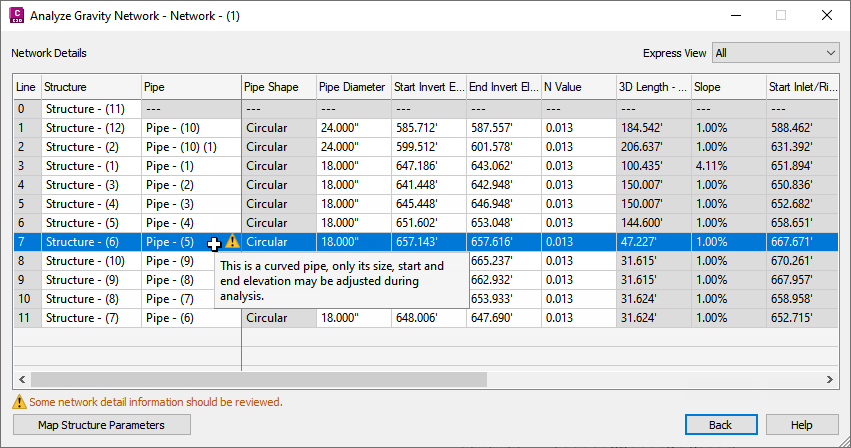Click warning icon in bottom review message
This screenshot has height=448, width=851.
coord(19,402)
